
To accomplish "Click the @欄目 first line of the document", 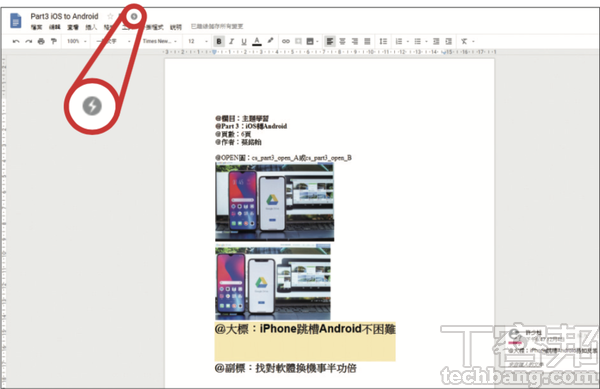I will [242, 119].
